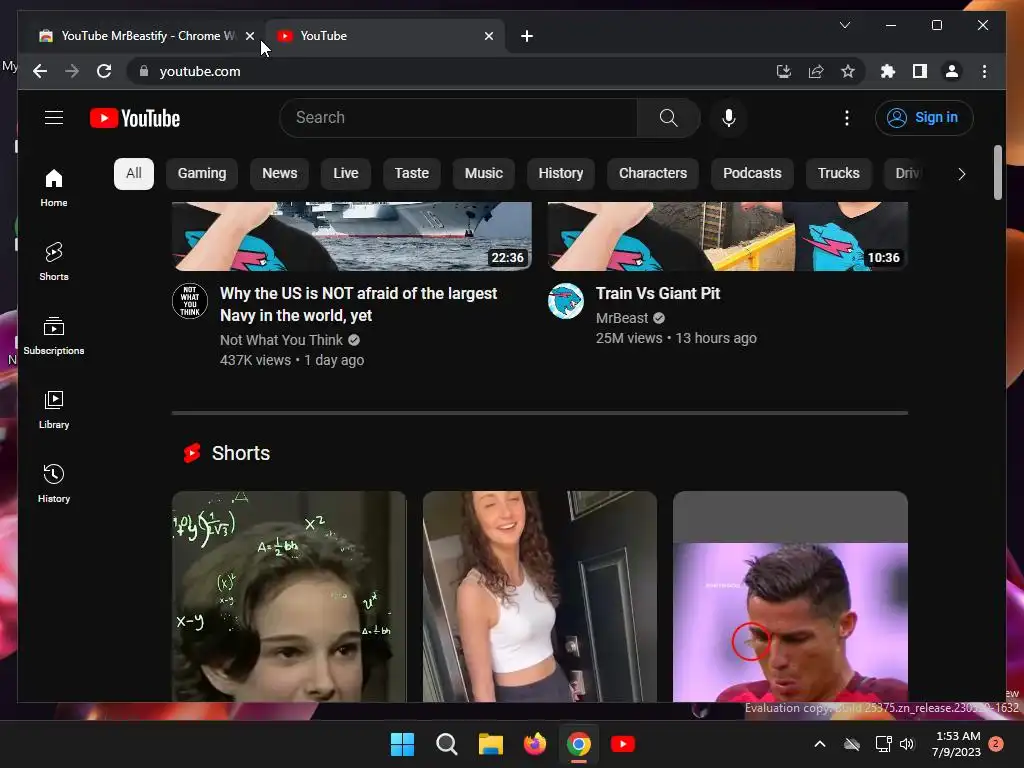Select the Characters filter chip
The image size is (1024, 768).
653,174
